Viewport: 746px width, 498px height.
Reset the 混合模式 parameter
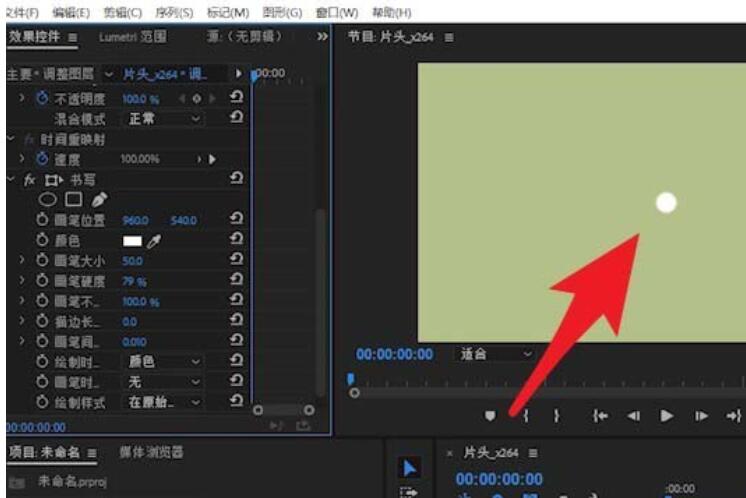(236, 117)
